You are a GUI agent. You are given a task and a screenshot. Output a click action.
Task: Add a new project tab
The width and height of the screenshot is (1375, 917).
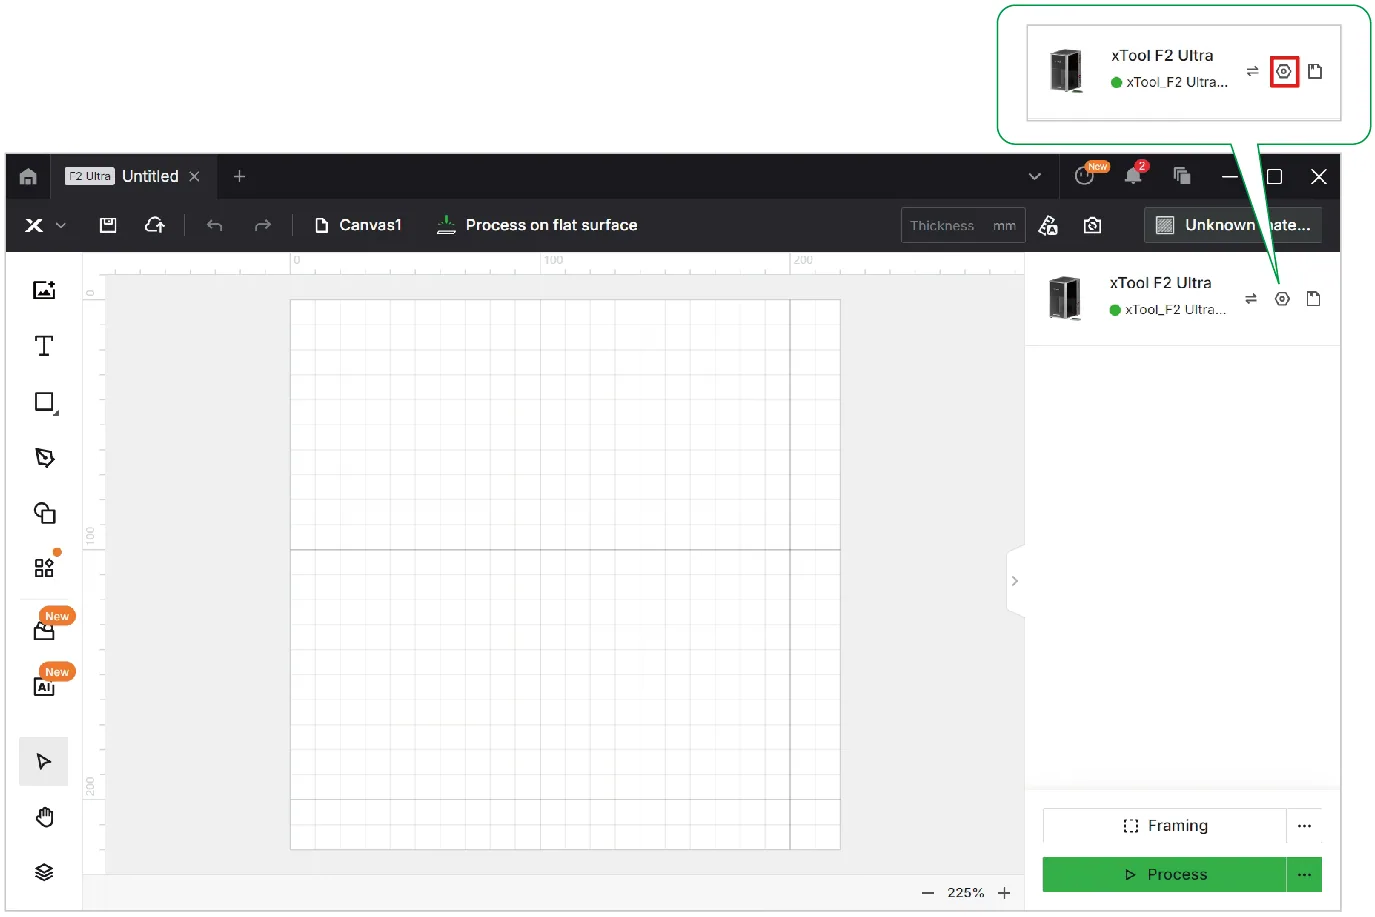tap(239, 177)
